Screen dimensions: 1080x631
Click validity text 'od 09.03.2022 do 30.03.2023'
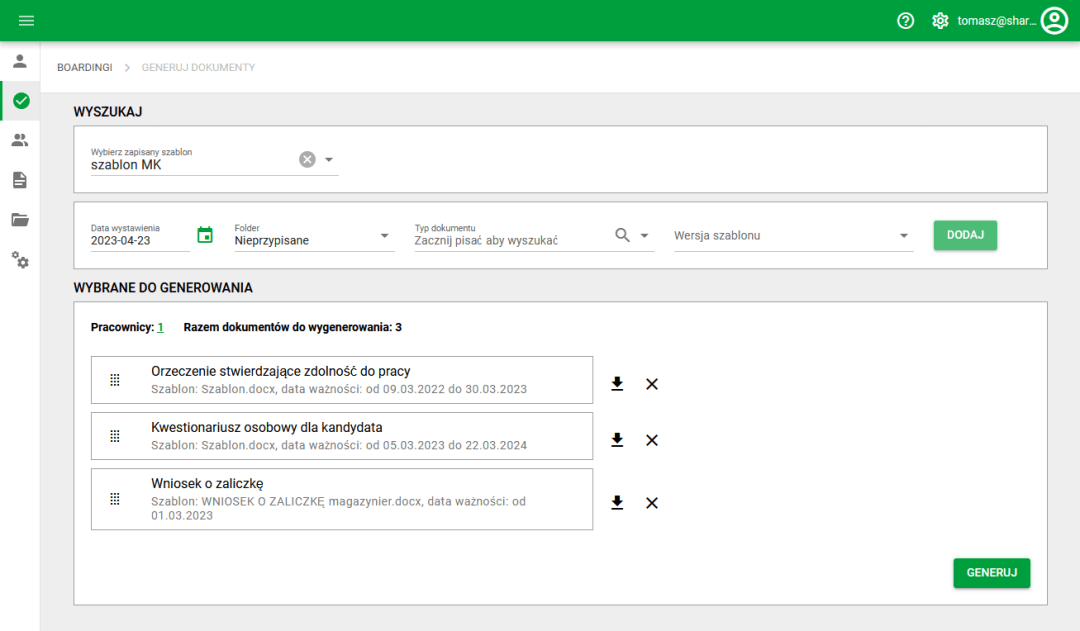446,389
